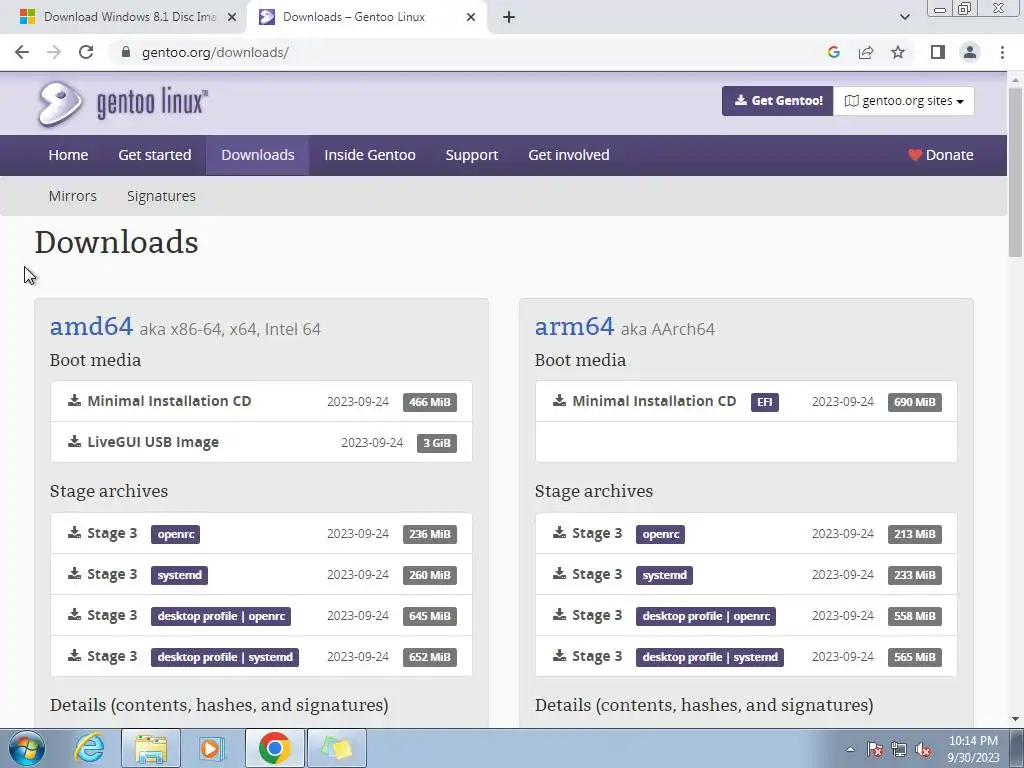Image resolution: width=1024 pixels, height=768 pixels.
Task: Go back using the browser back arrow
Action: tap(22, 52)
